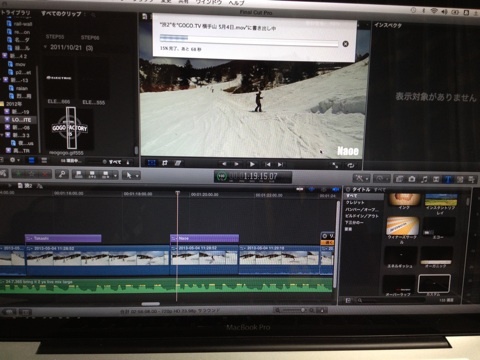Screen dimensions: 480x360
Task: Choose the selected カスタム title thumbnail
Action: click(434, 283)
